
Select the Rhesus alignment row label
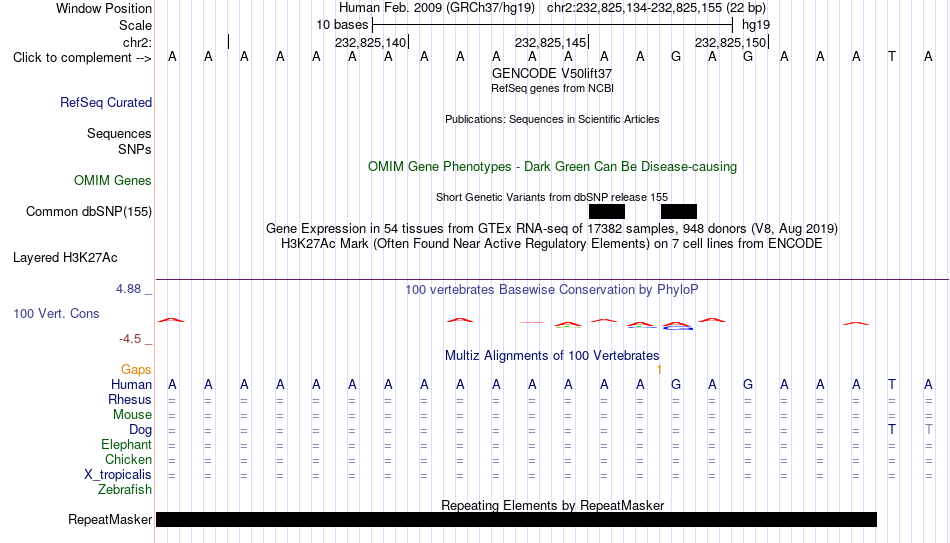point(130,400)
